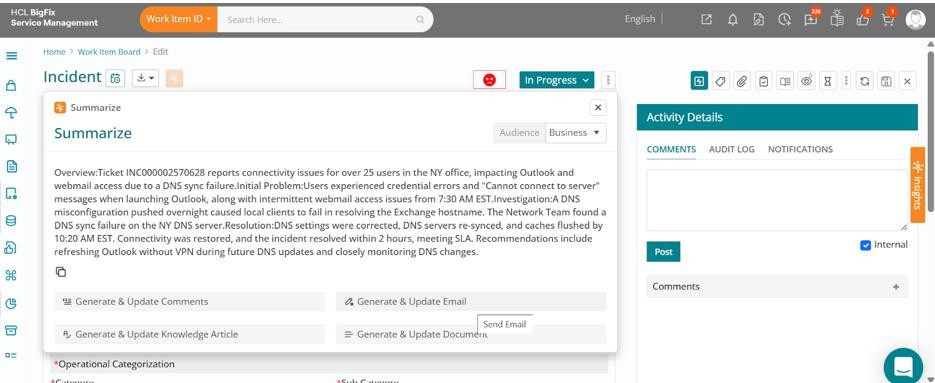Open the hamburger menu in the left sidebar
The height and width of the screenshot is (383, 935).
click(x=11, y=56)
